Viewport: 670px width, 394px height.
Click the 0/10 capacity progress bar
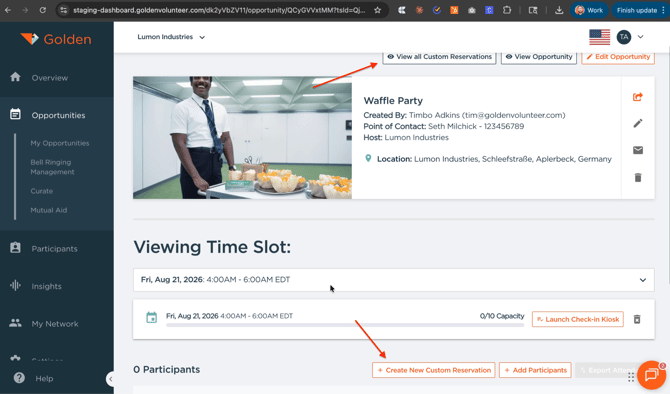pyautogui.click(x=345, y=325)
